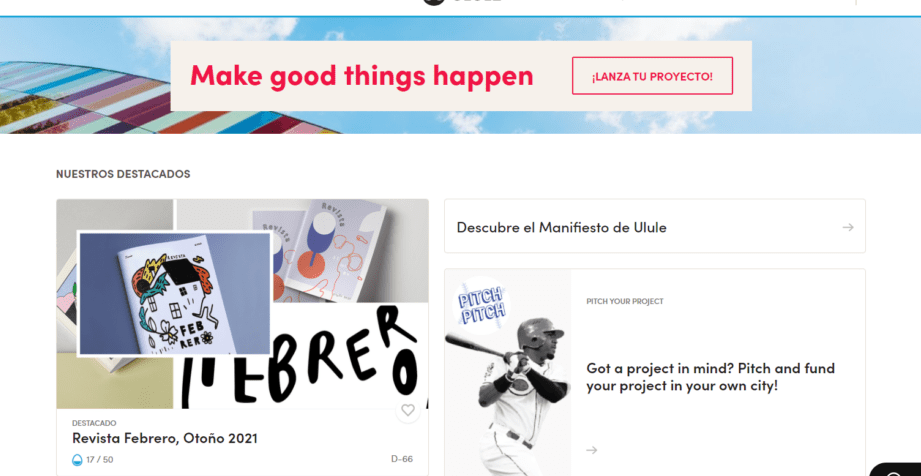Click the blue droplet icon beside 17 / 50
The height and width of the screenshot is (476, 921).
click(77, 460)
